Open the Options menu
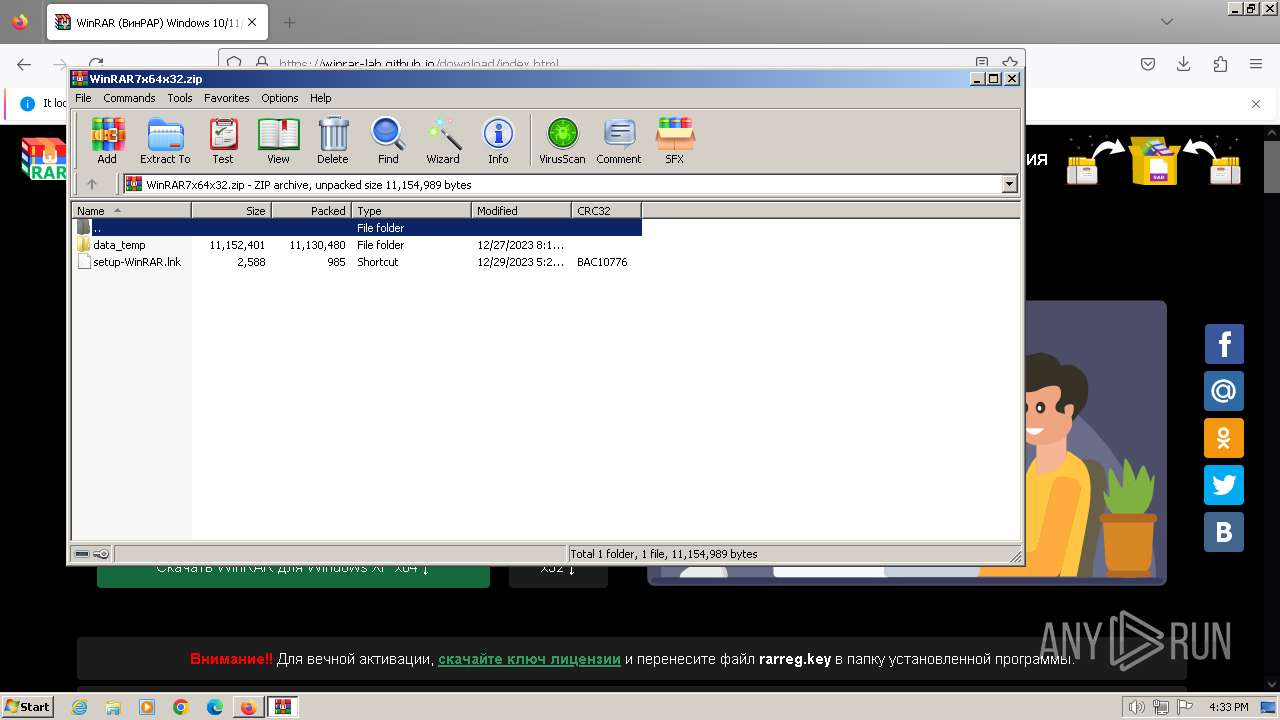 tap(280, 98)
